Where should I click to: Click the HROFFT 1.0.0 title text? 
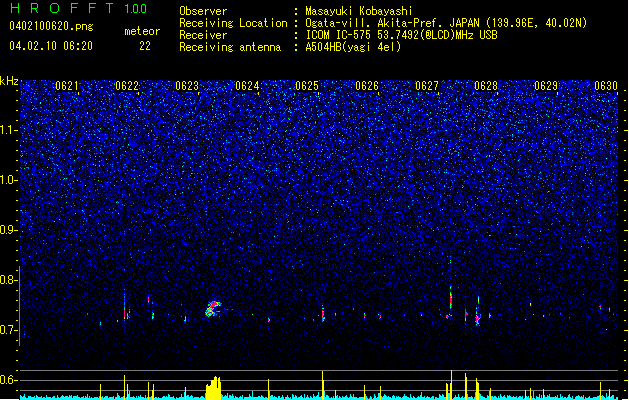tap(79, 8)
